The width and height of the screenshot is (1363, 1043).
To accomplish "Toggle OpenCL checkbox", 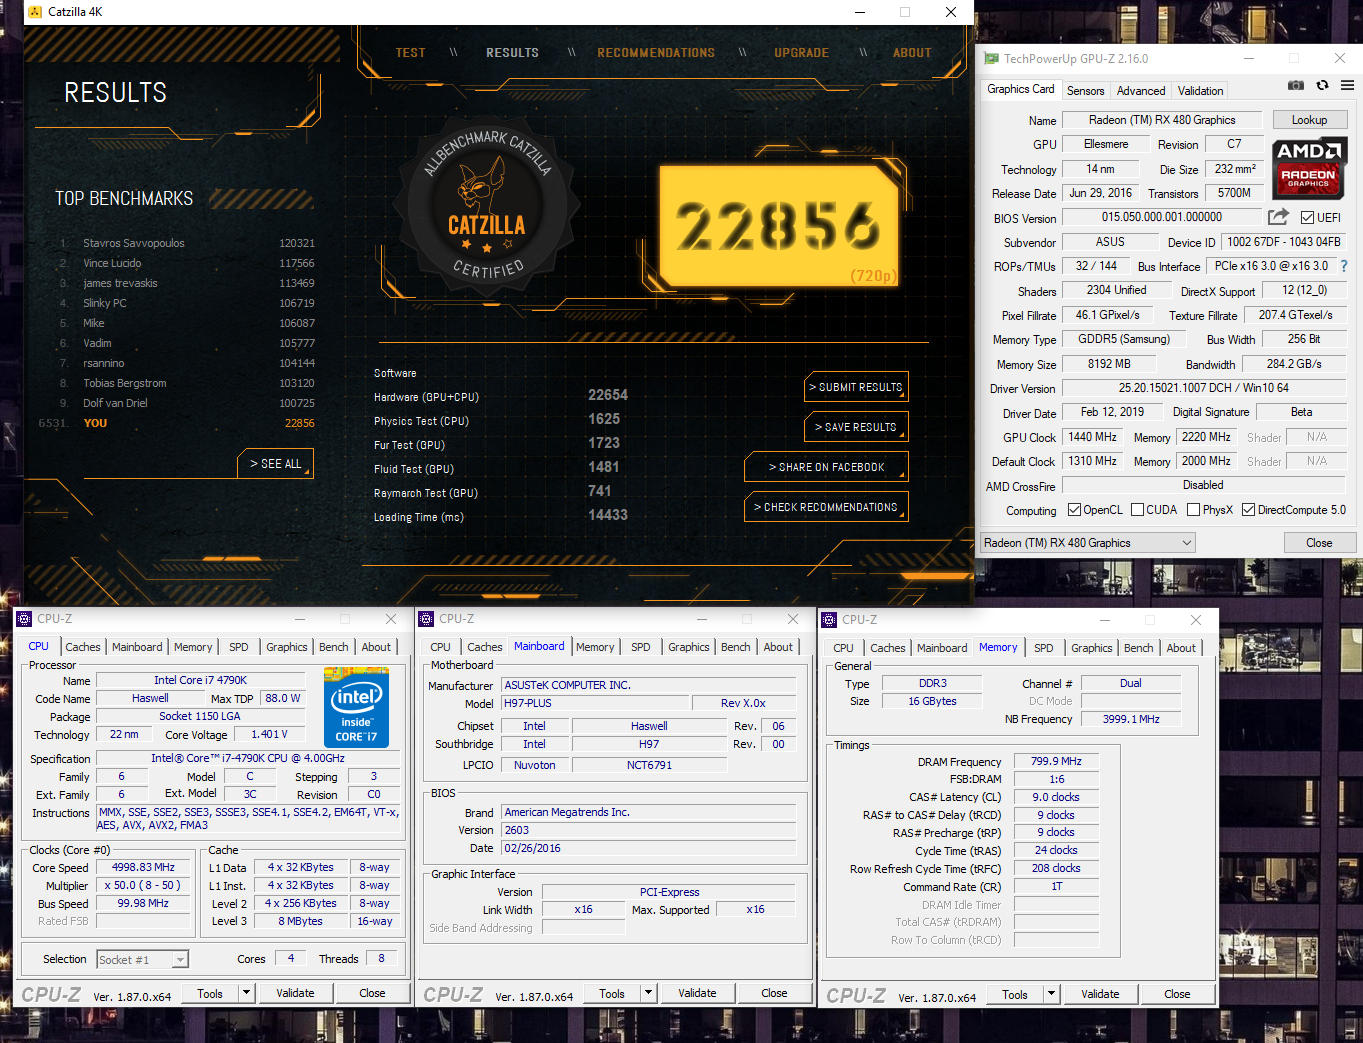I will click(1074, 510).
